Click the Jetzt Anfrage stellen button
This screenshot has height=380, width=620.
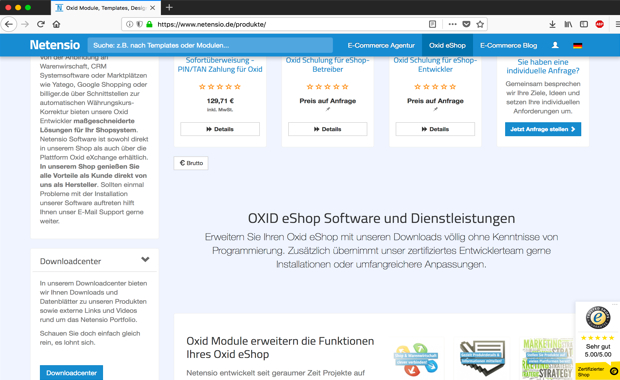click(x=543, y=129)
